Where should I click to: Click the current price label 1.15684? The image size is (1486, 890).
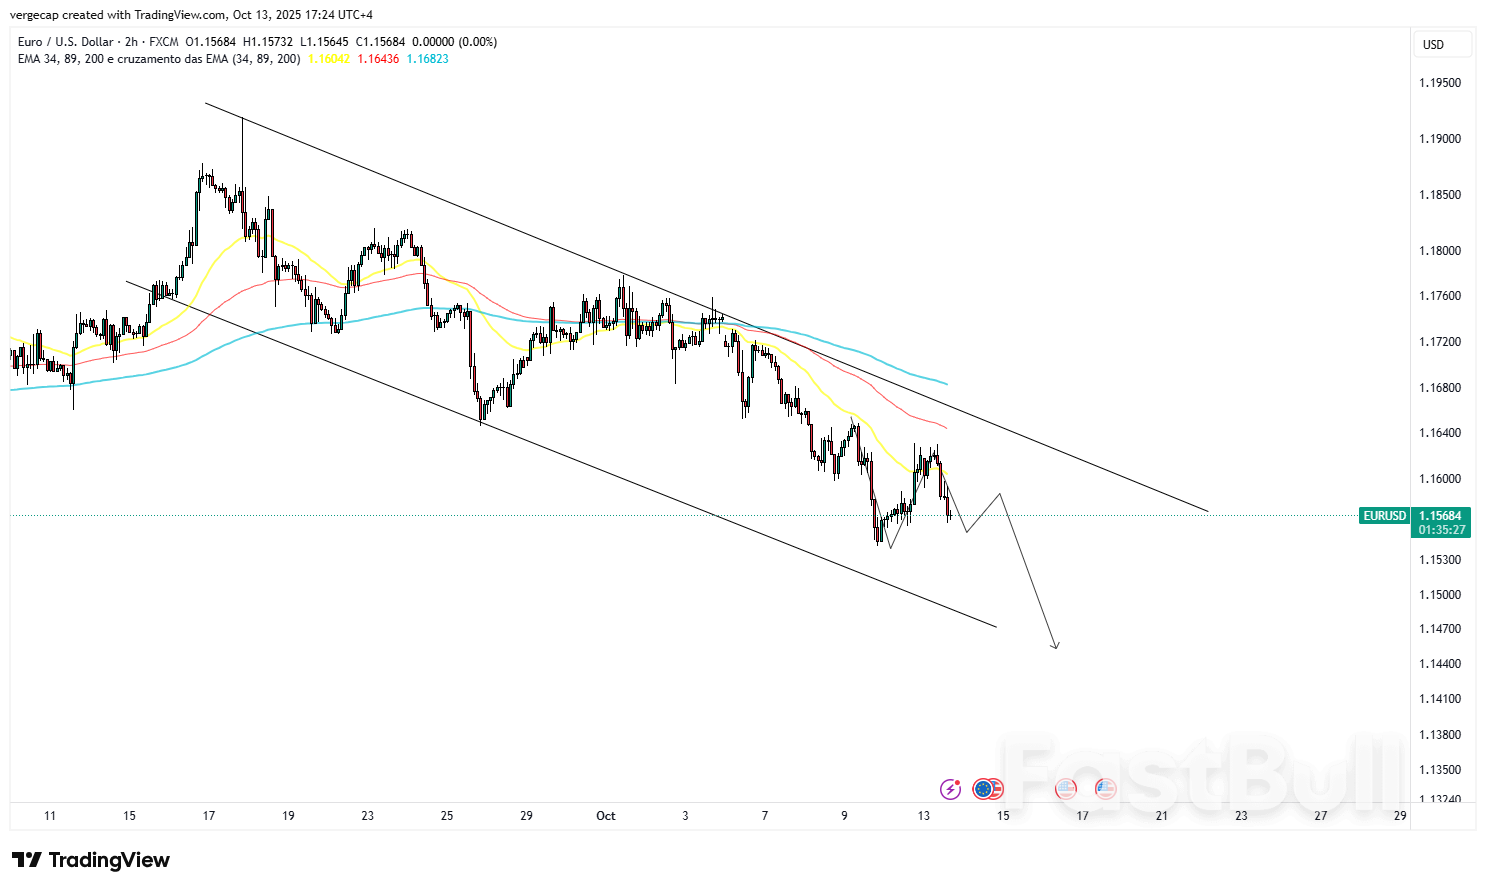[1440, 516]
